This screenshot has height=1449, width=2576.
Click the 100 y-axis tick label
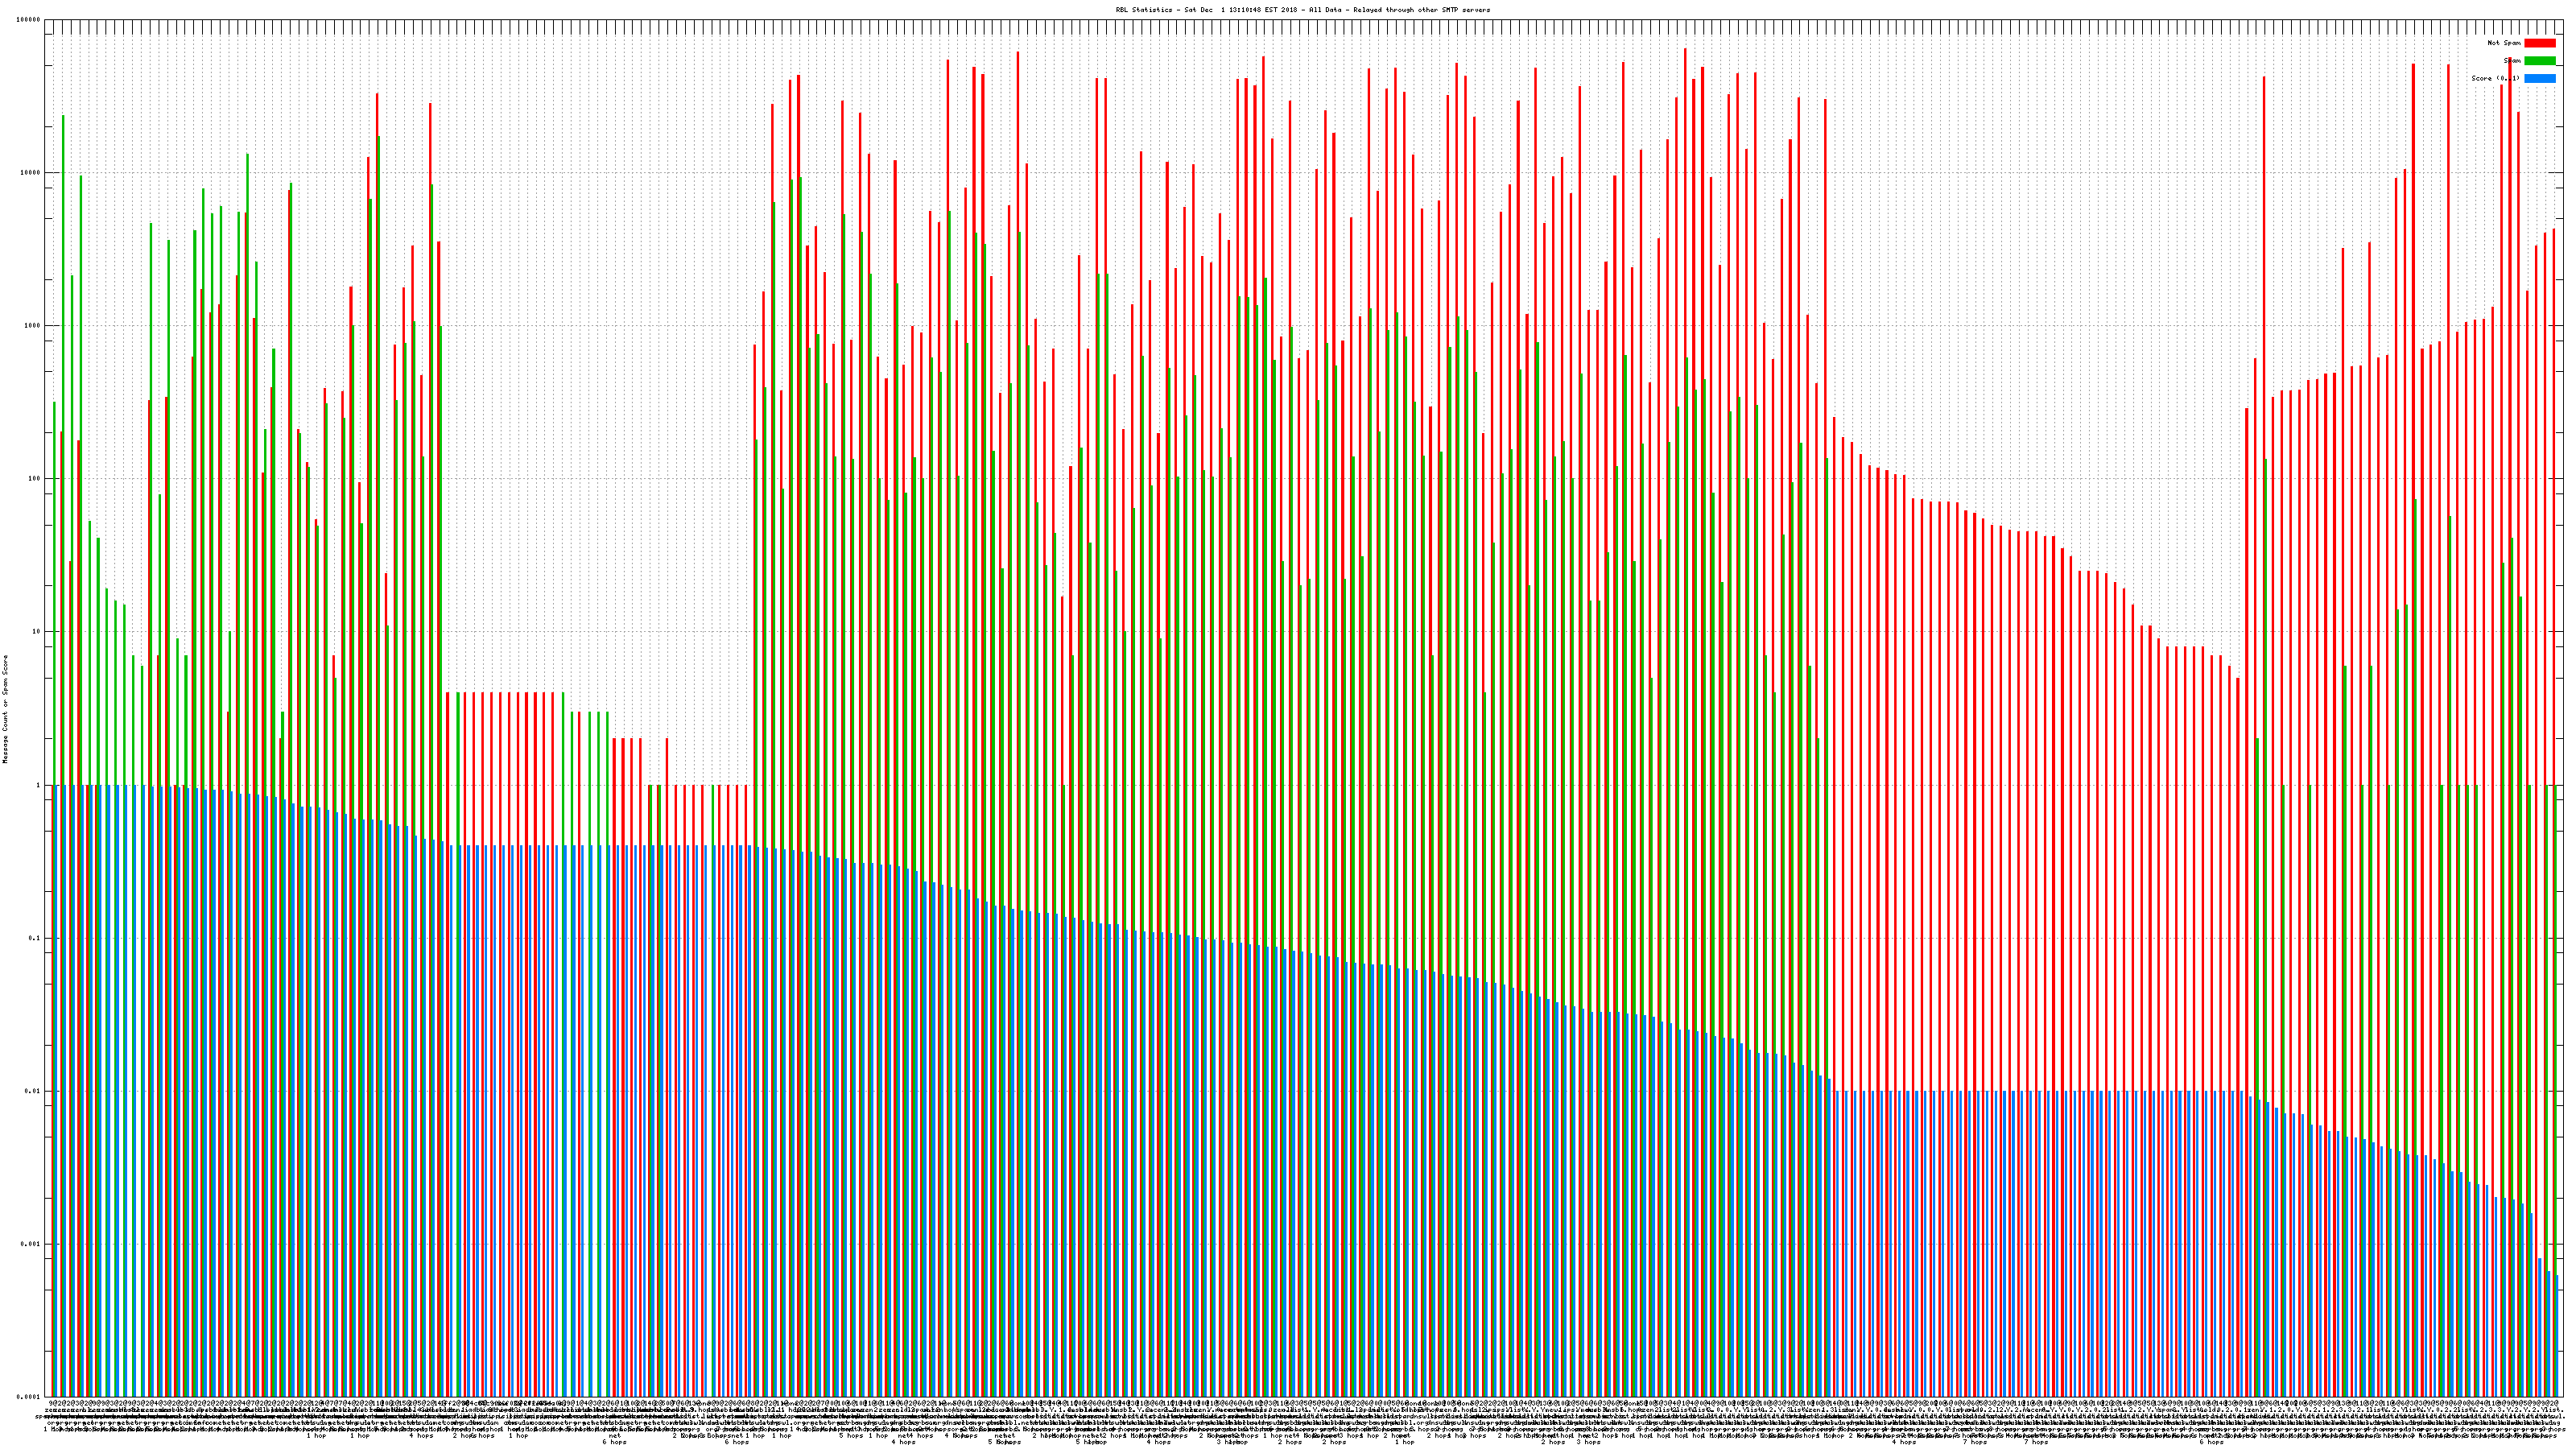[x=35, y=479]
